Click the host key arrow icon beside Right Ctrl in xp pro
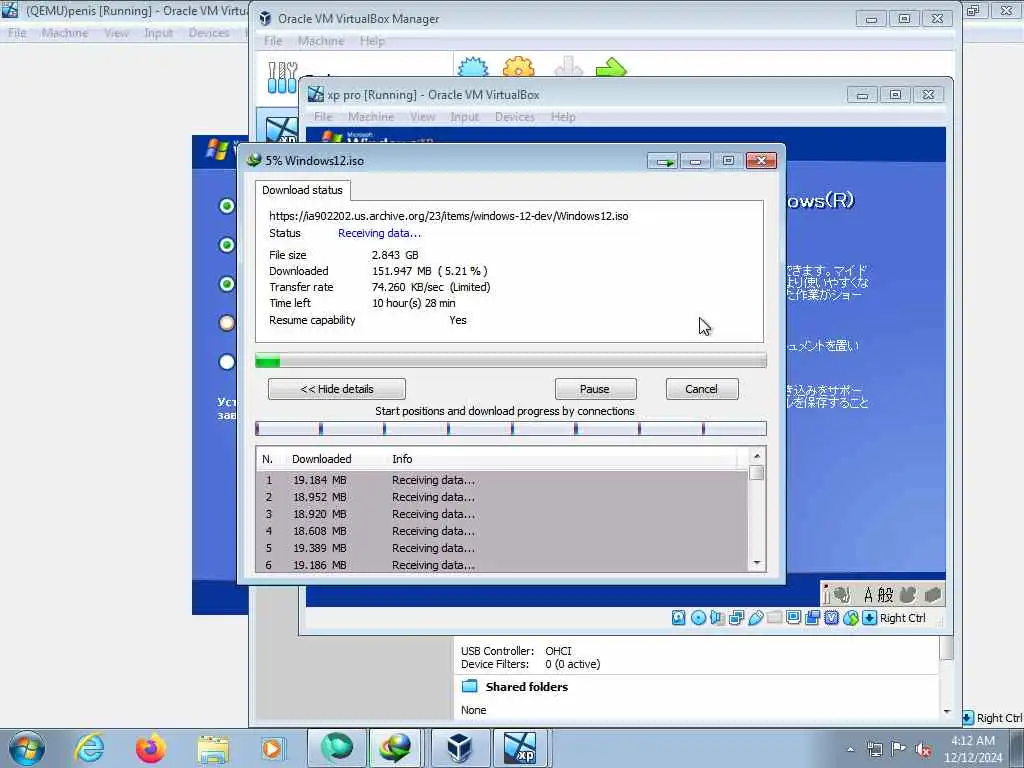This screenshot has height=768, width=1024. click(x=869, y=617)
